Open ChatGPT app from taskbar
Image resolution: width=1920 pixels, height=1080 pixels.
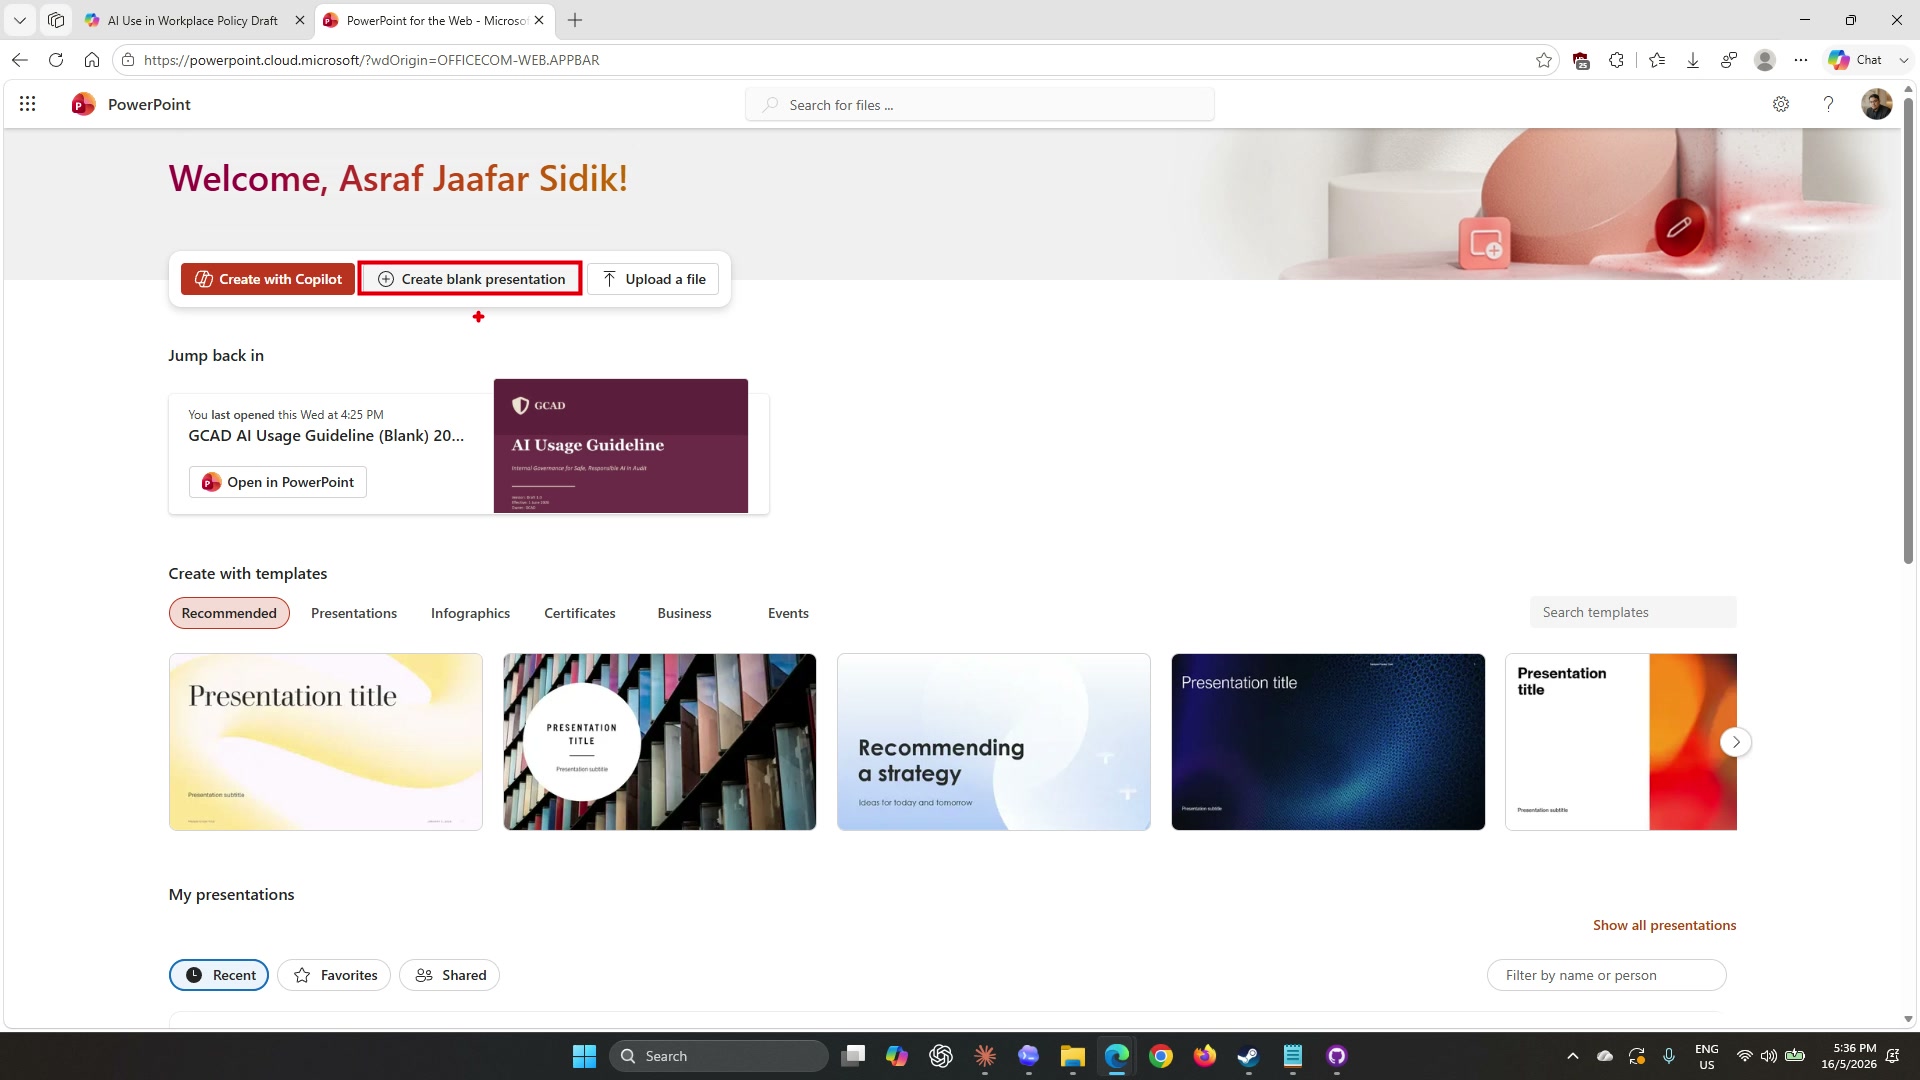pyautogui.click(x=940, y=1056)
